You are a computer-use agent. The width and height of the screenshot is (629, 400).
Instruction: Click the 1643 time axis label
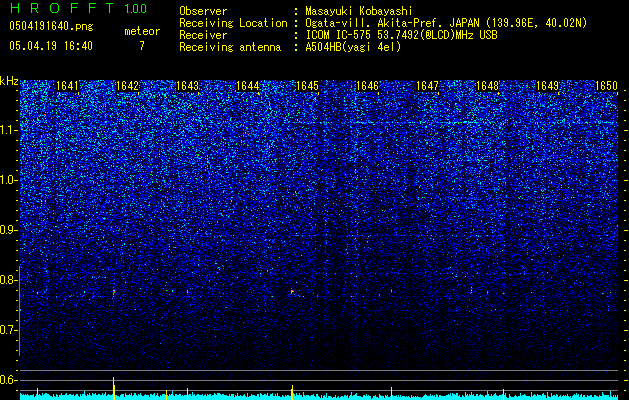coord(187,86)
